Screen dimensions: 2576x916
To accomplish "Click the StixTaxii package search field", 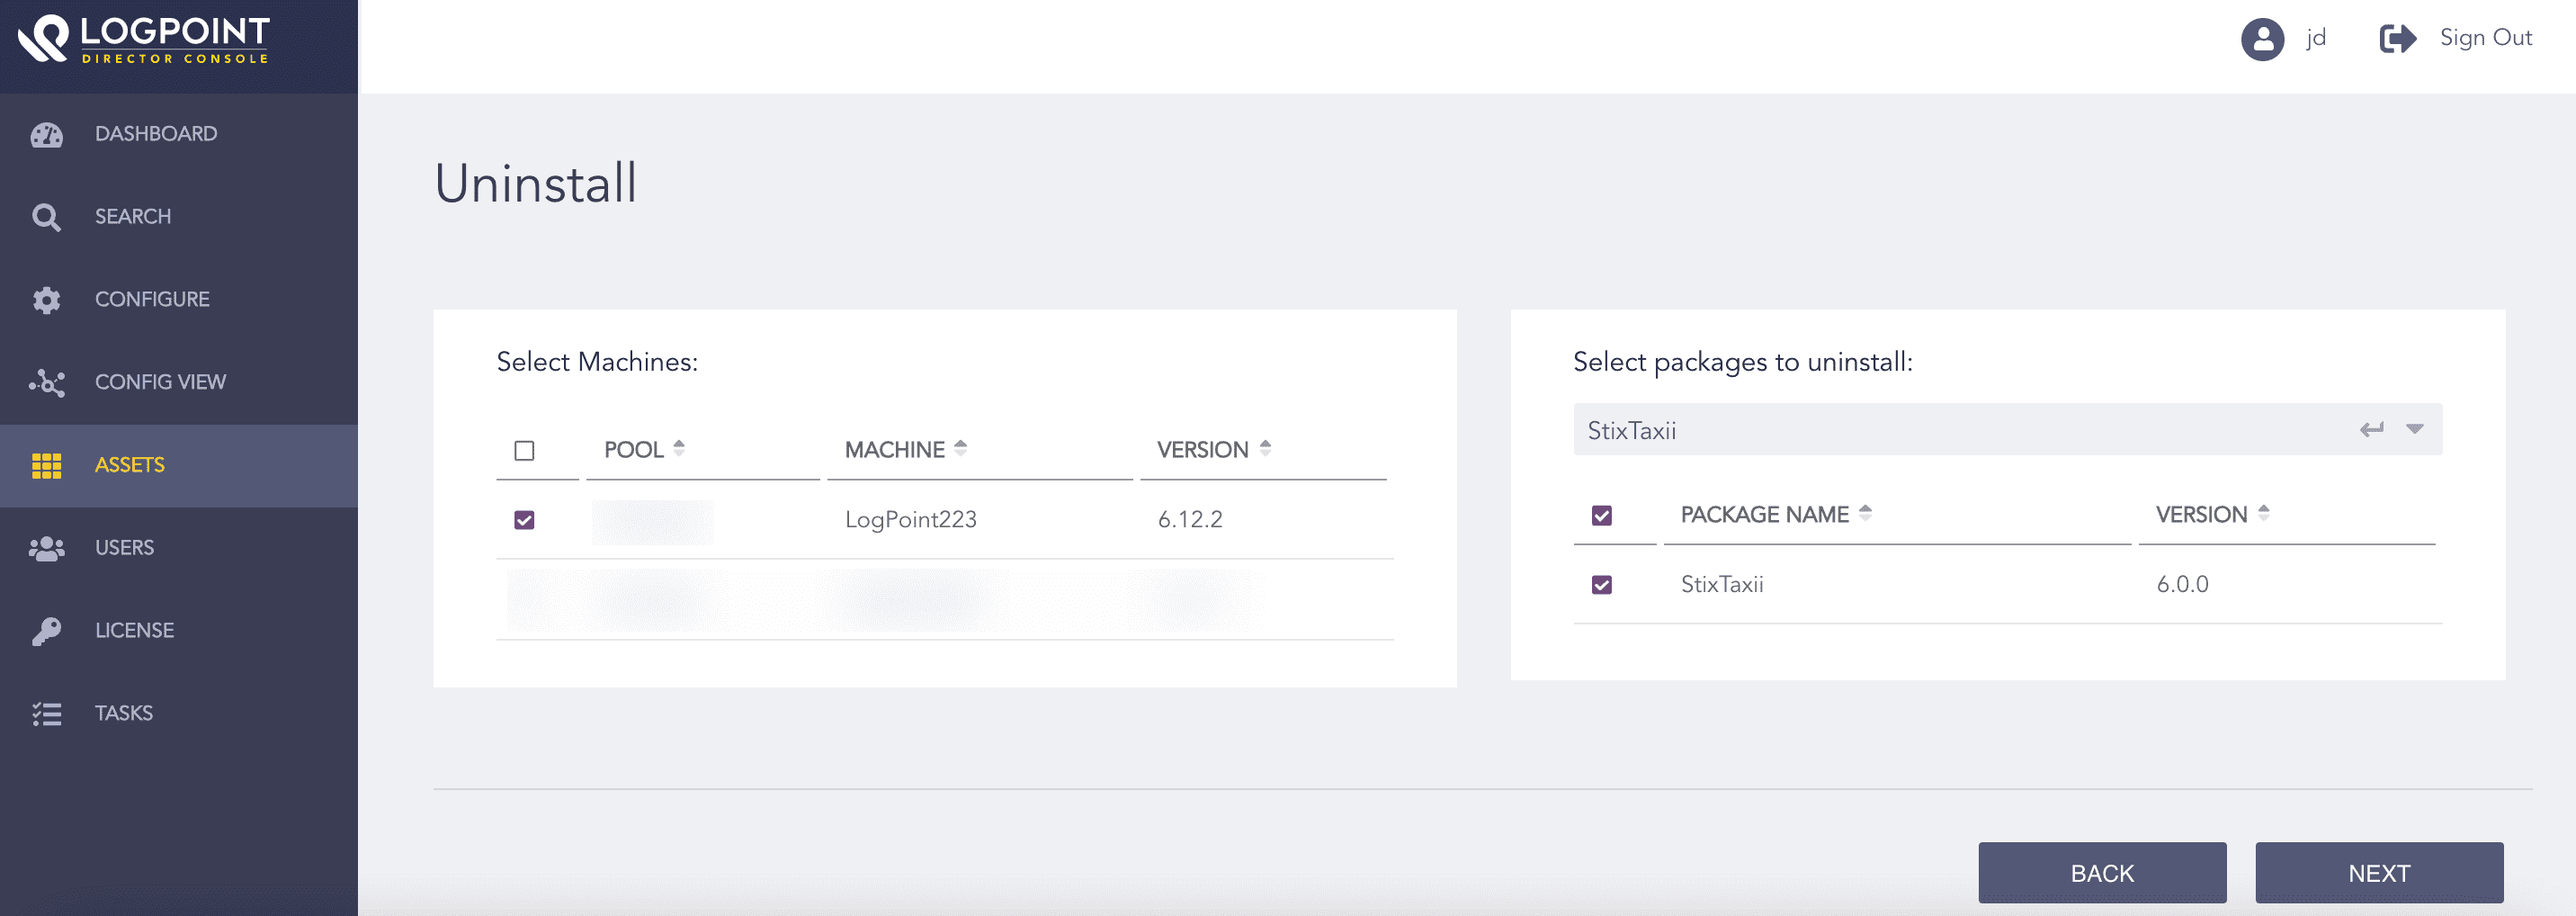I will pyautogui.click(x=1950, y=430).
